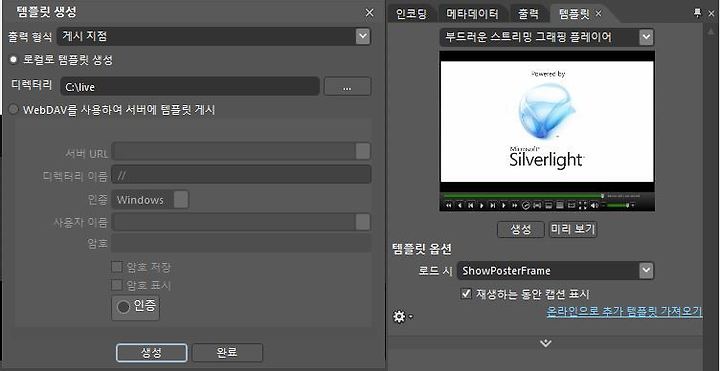The height and width of the screenshot is (371, 720).
Task: Click the 암호 password field
Action: (x=241, y=243)
